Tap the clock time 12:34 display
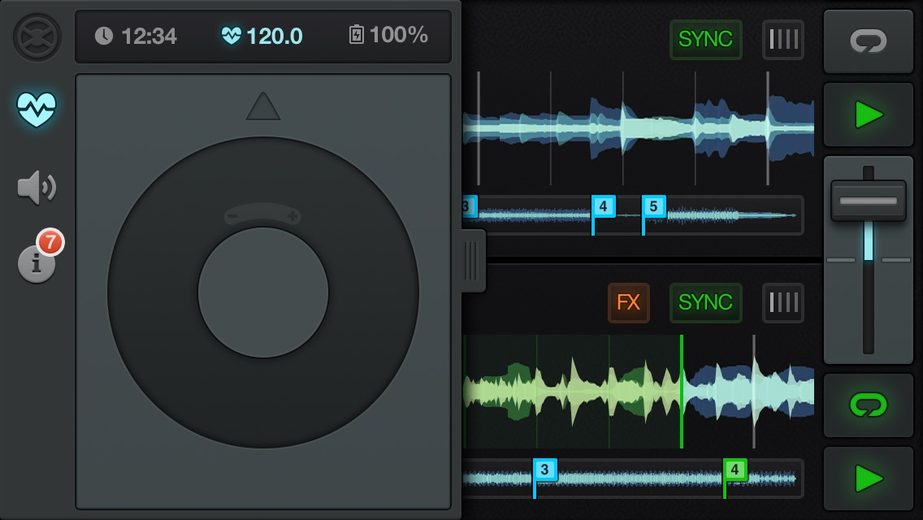This screenshot has width=923, height=520. click(136, 37)
